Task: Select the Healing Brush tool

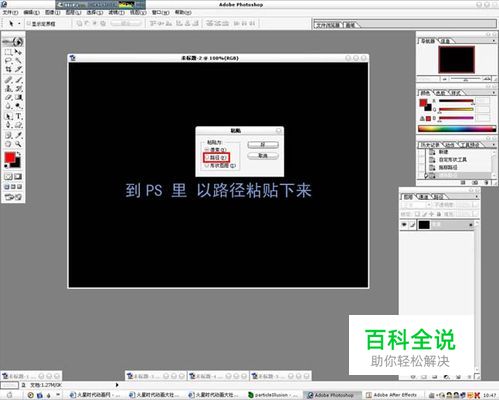Action: tap(8, 80)
